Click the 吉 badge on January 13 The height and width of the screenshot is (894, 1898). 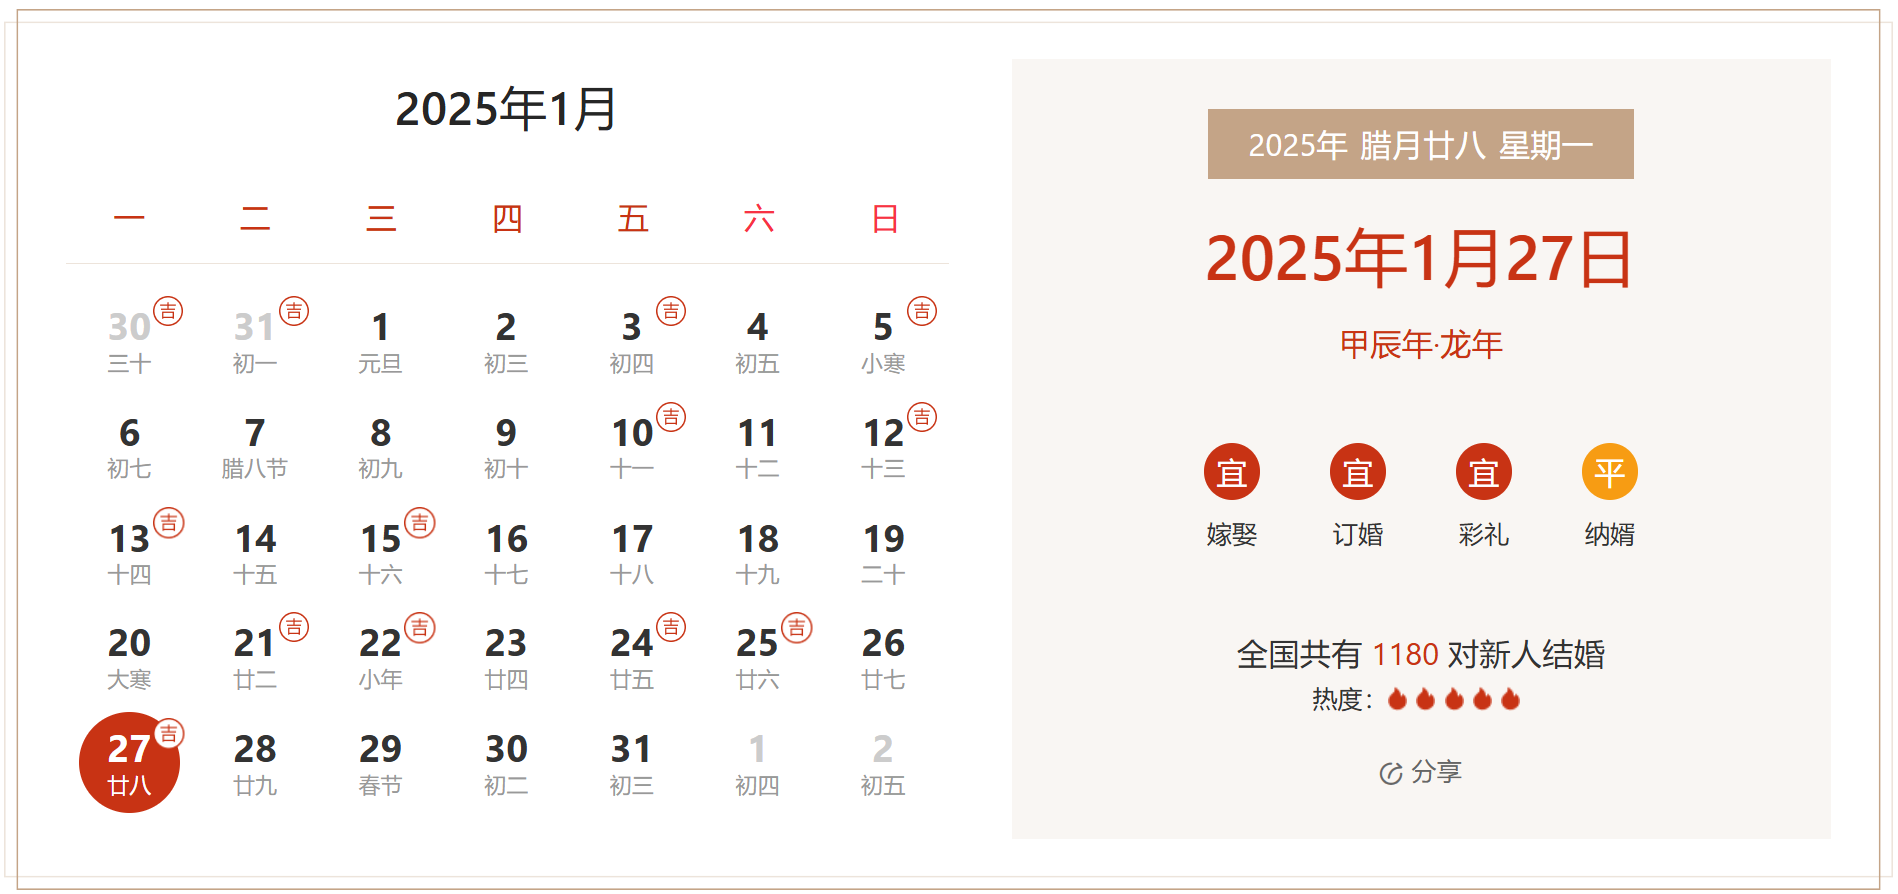[x=169, y=523]
